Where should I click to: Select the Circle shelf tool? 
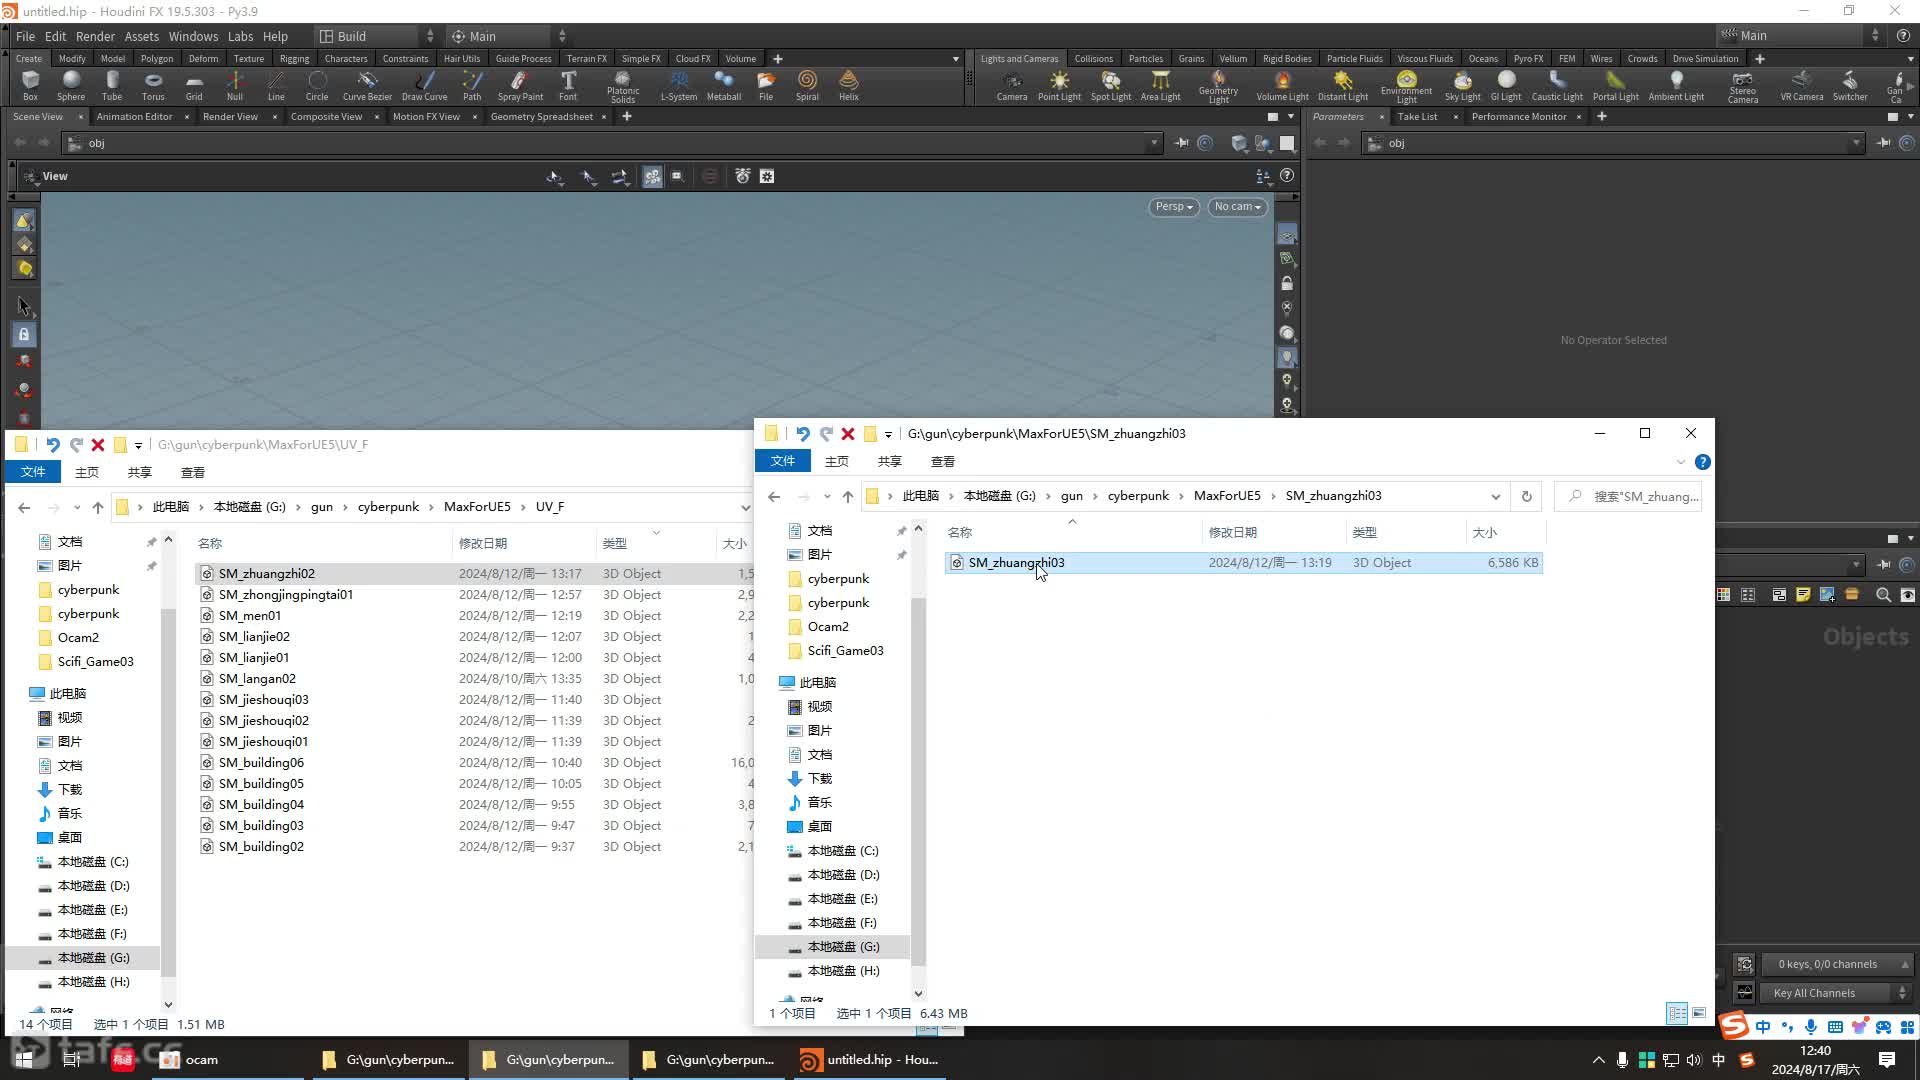click(x=317, y=86)
